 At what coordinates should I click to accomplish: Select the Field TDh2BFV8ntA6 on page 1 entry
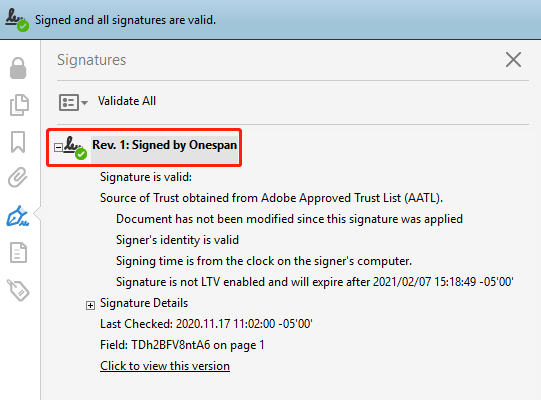click(182, 345)
